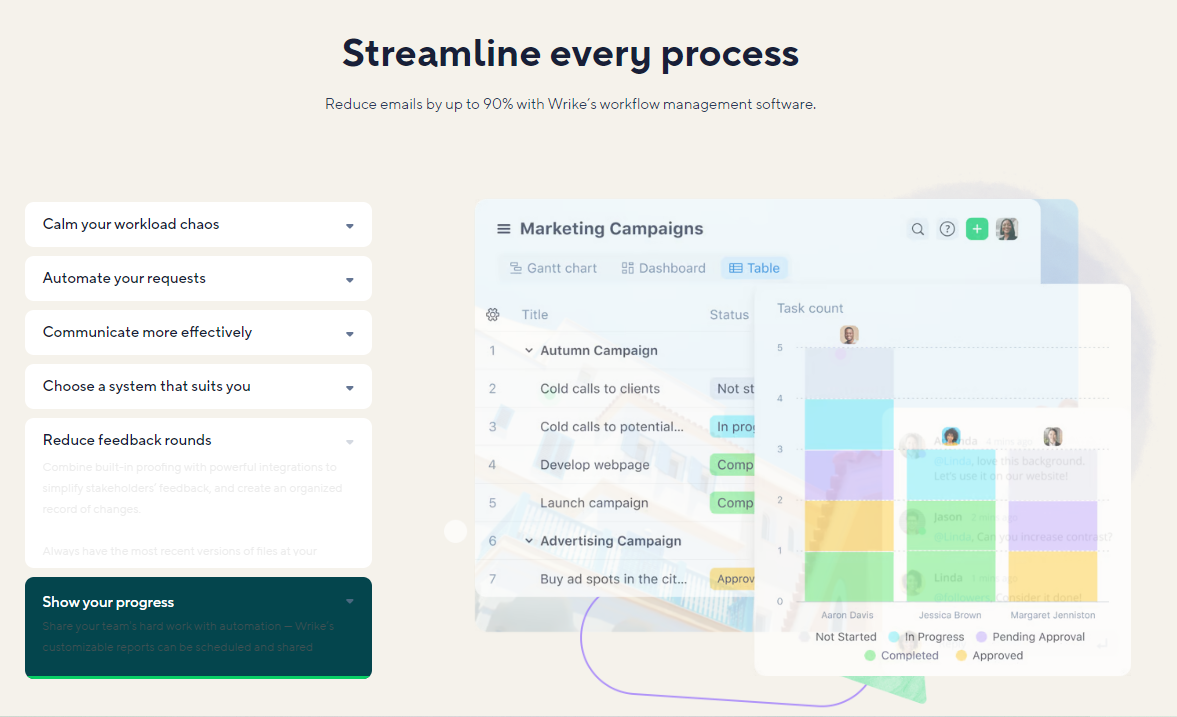Collapse the Autumn Campaign row chevron

pos(528,351)
